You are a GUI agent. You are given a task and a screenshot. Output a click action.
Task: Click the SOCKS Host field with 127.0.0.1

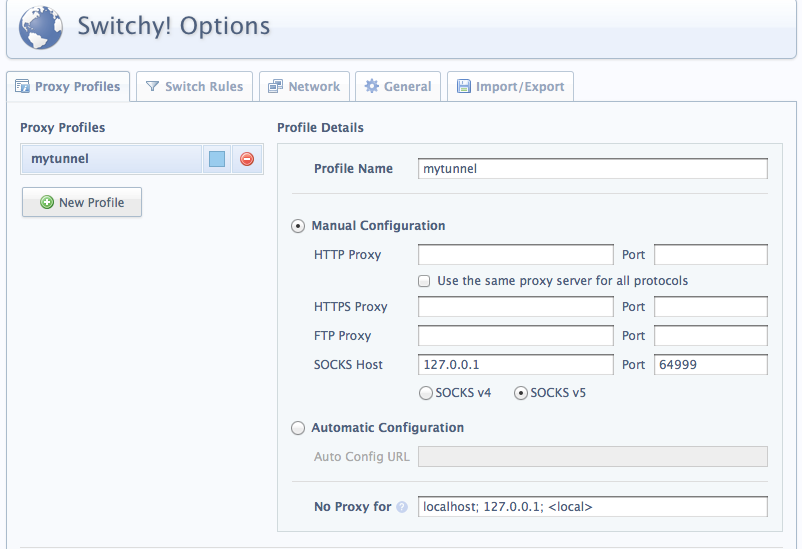(x=516, y=365)
